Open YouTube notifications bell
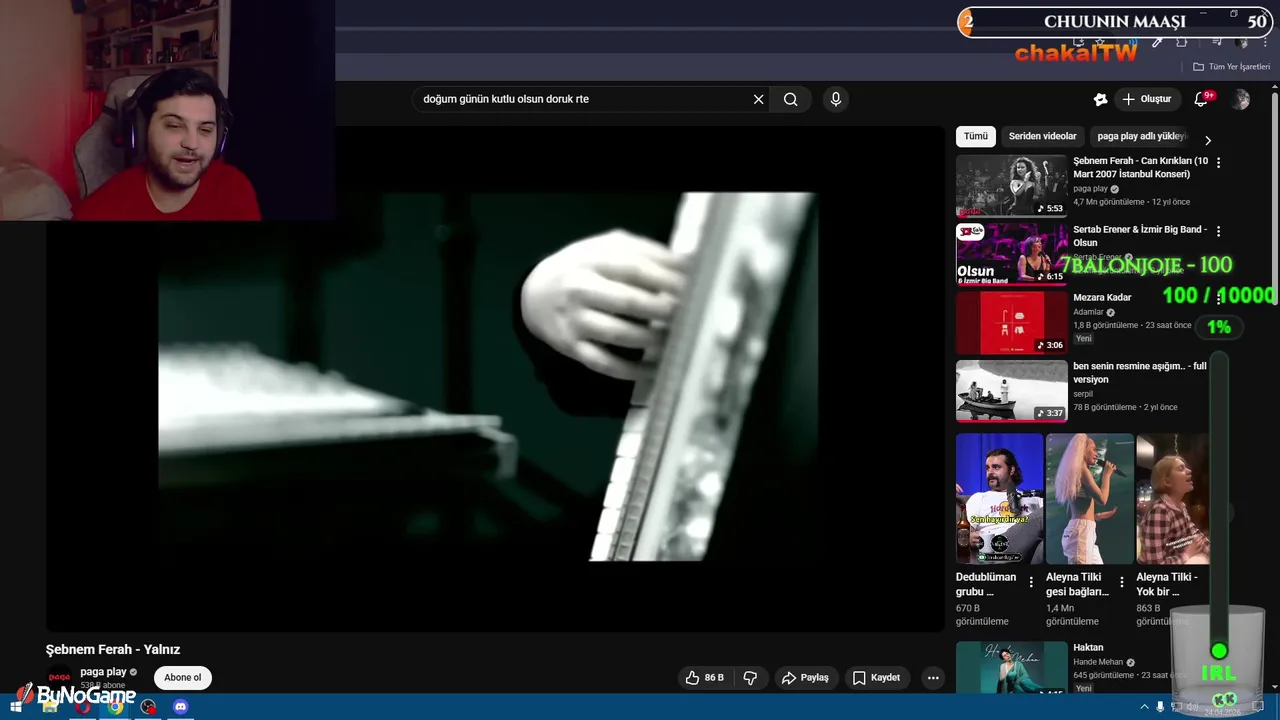Screen dimensions: 1280x720 click(1202, 99)
